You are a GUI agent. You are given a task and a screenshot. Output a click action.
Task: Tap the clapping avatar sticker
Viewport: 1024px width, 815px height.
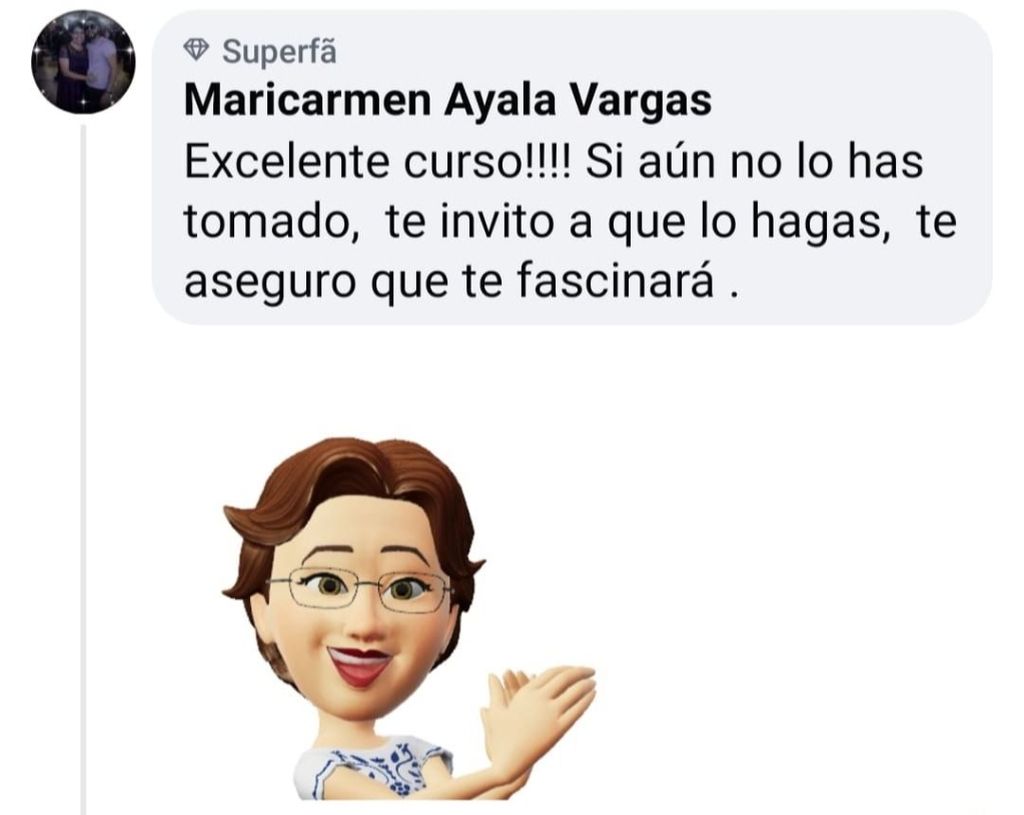[x=409, y=618]
